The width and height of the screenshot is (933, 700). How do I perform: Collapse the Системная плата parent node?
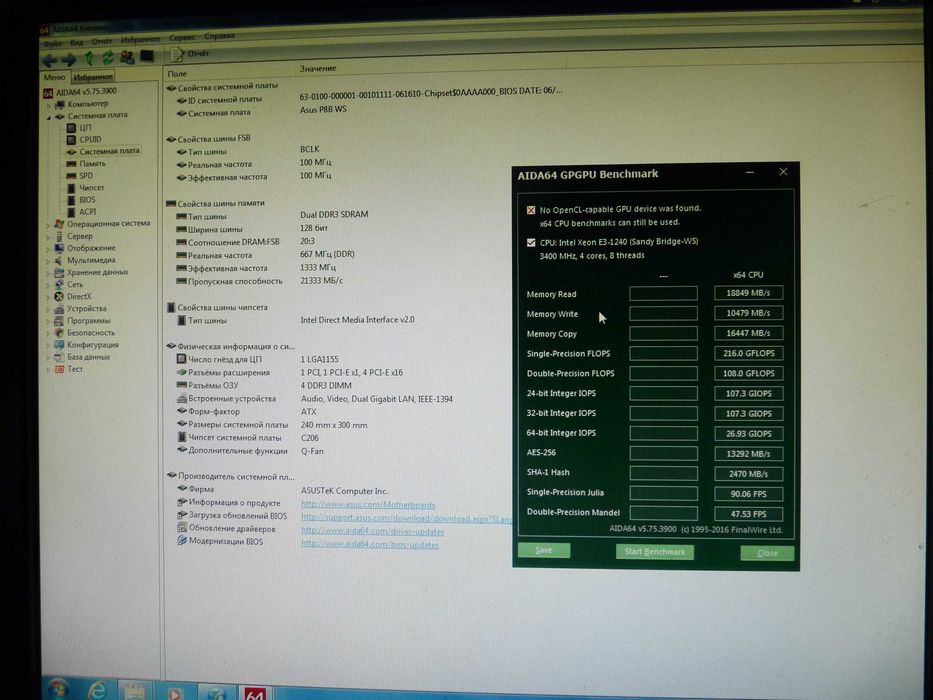tap(49, 117)
